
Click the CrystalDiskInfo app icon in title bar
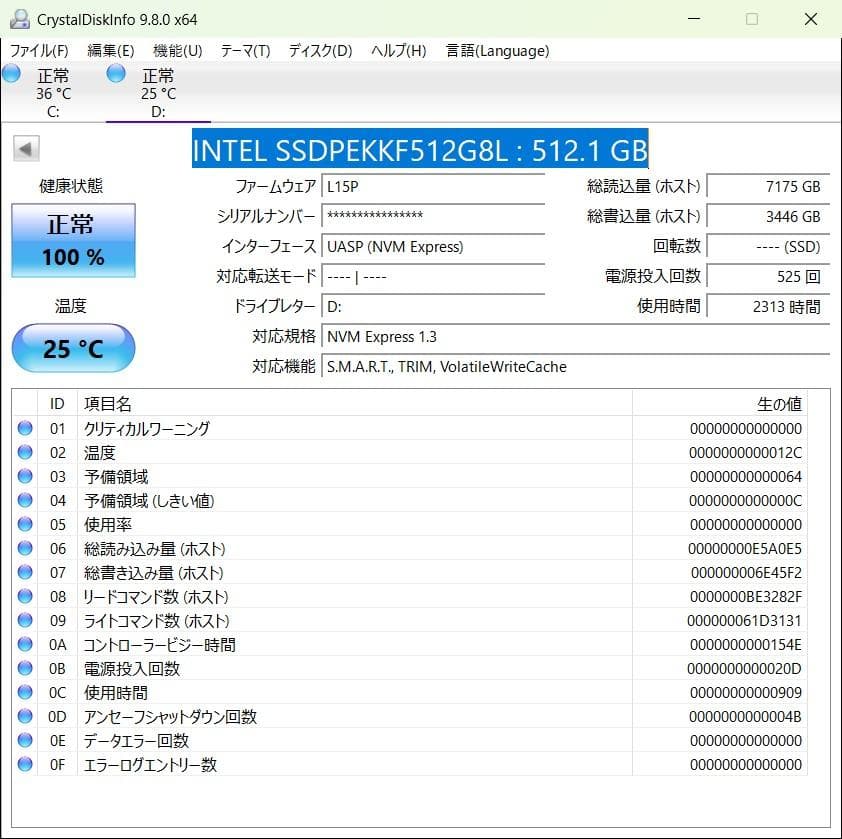tap(20, 19)
